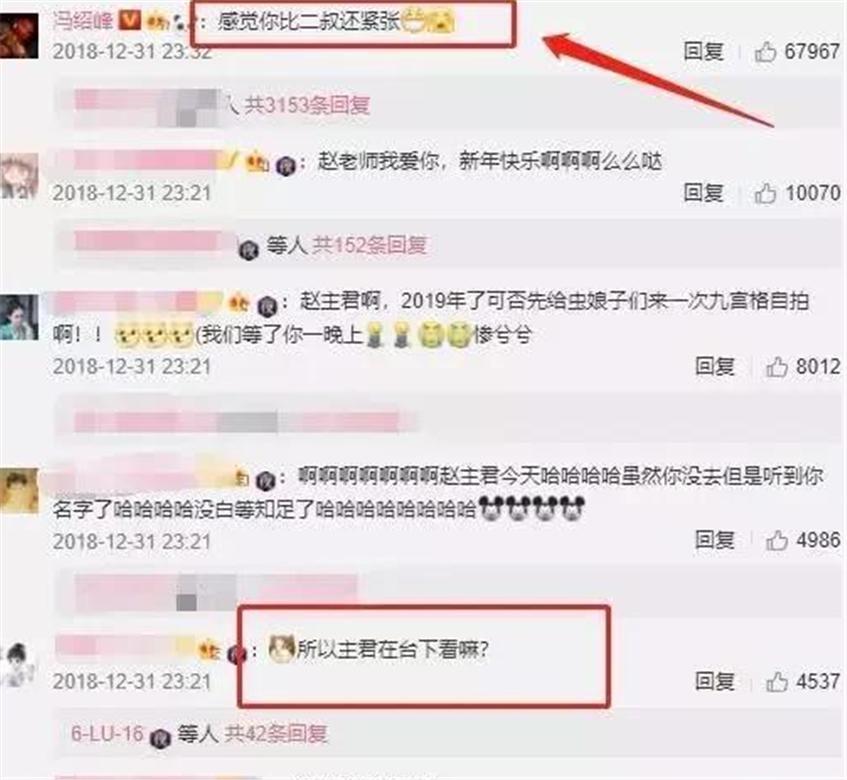Reply to the 九宫格自拍 comment
This screenshot has width=847, height=780.
point(715,367)
